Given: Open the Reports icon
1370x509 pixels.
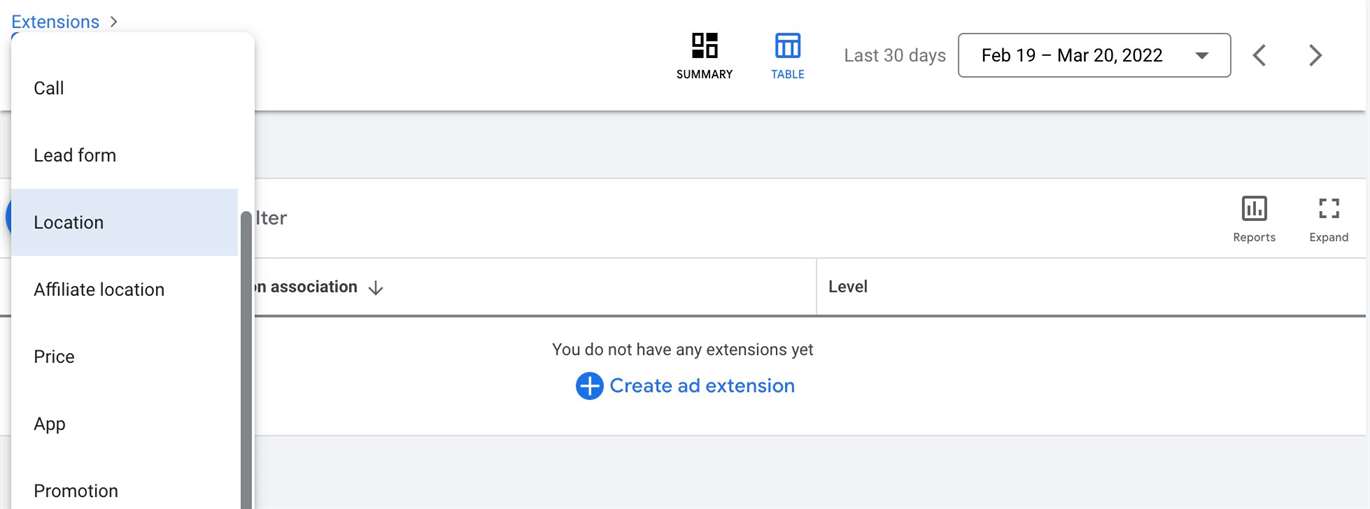Looking at the screenshot, I should [1254, 208].
